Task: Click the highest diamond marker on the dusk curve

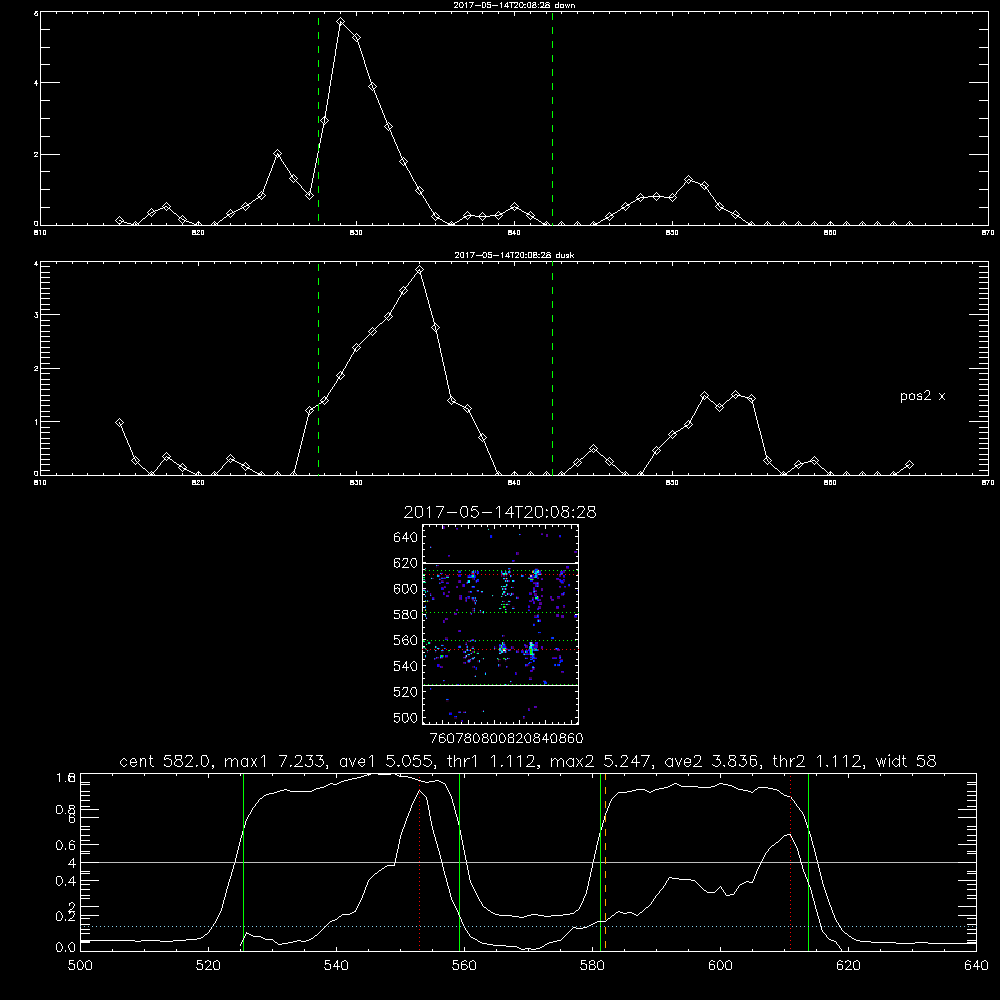Action: tap(419, 270)
